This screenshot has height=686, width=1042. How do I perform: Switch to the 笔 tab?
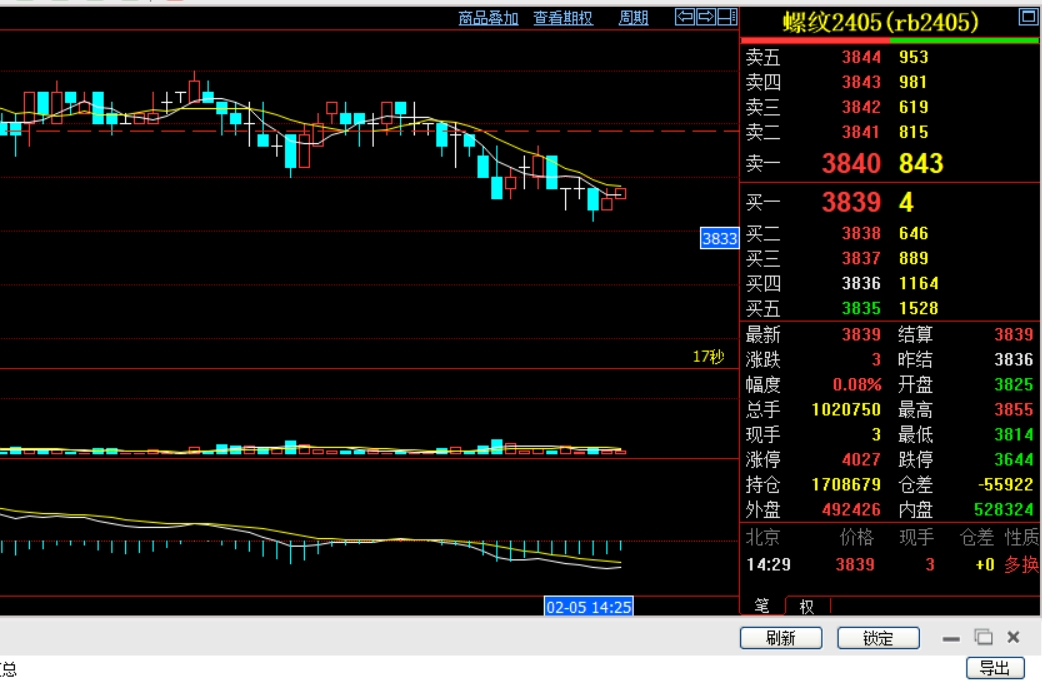point(762,606)
